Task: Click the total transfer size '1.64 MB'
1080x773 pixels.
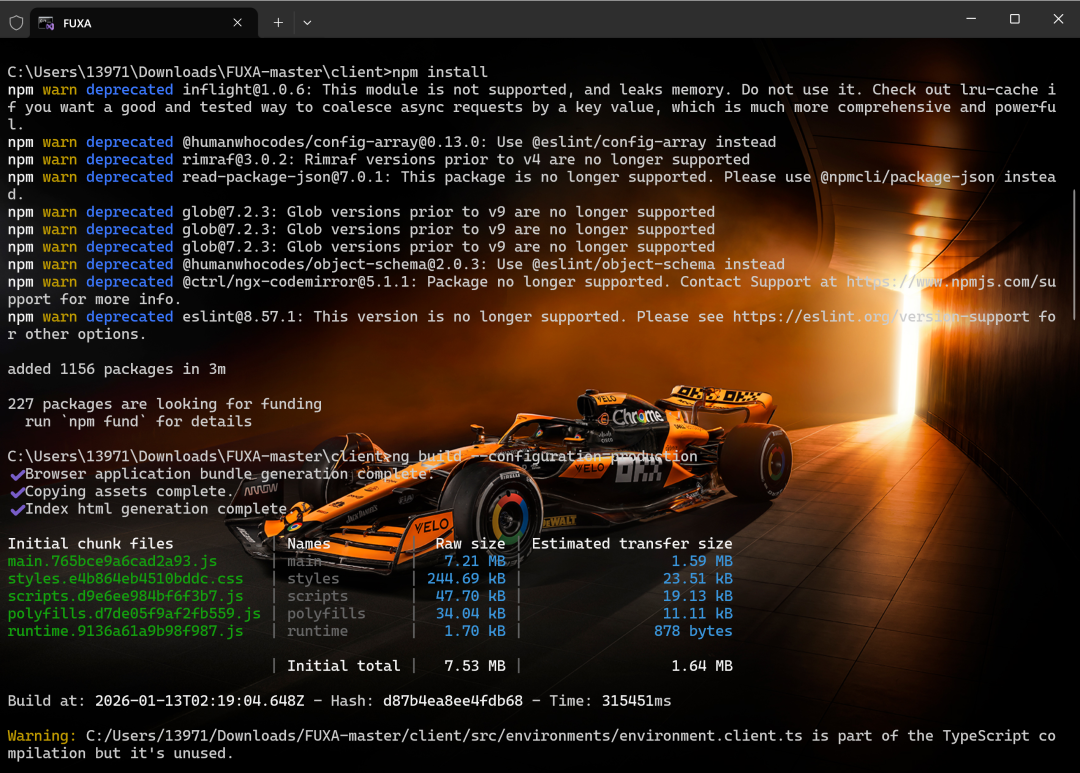Action: [702, 666]
